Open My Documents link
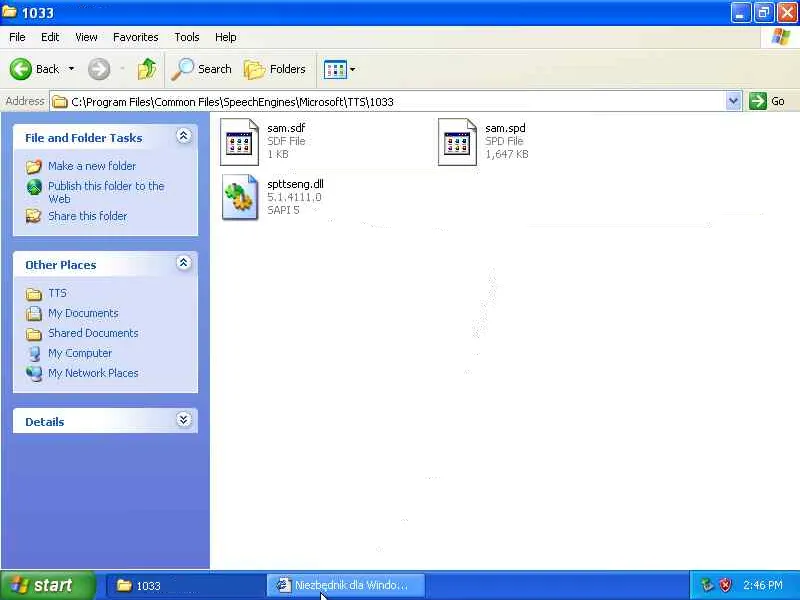The width and height of the screenshot is (800, 600). tap(83, 313)
